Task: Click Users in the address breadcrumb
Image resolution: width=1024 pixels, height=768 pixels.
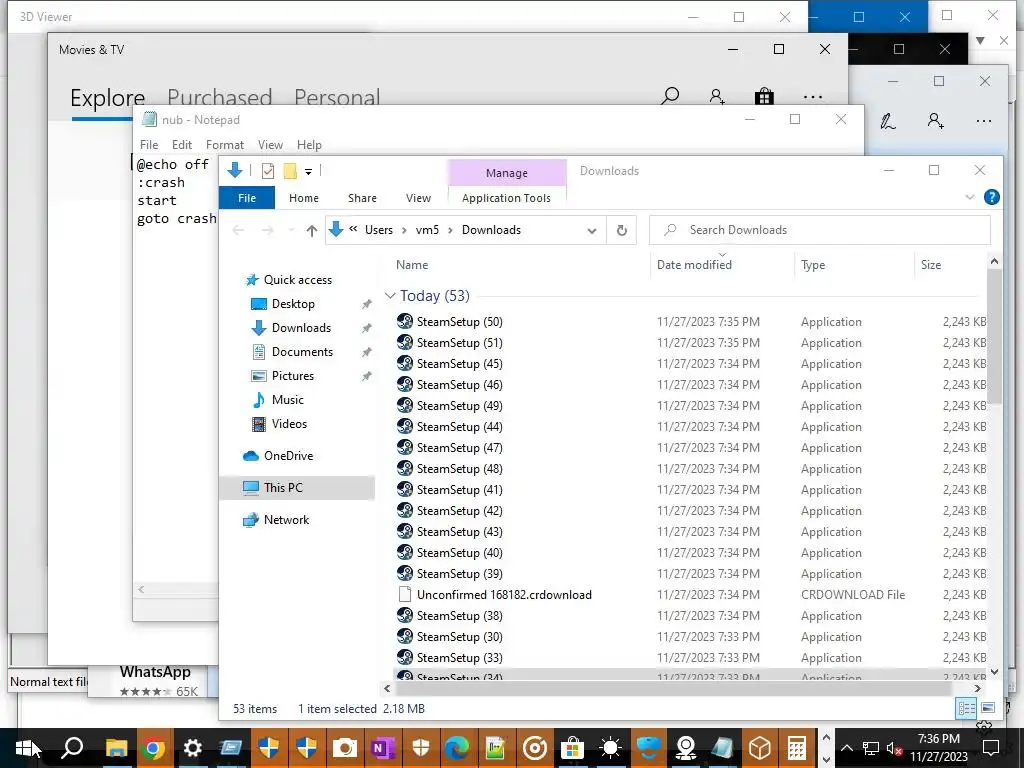Action: click(379, 230)
